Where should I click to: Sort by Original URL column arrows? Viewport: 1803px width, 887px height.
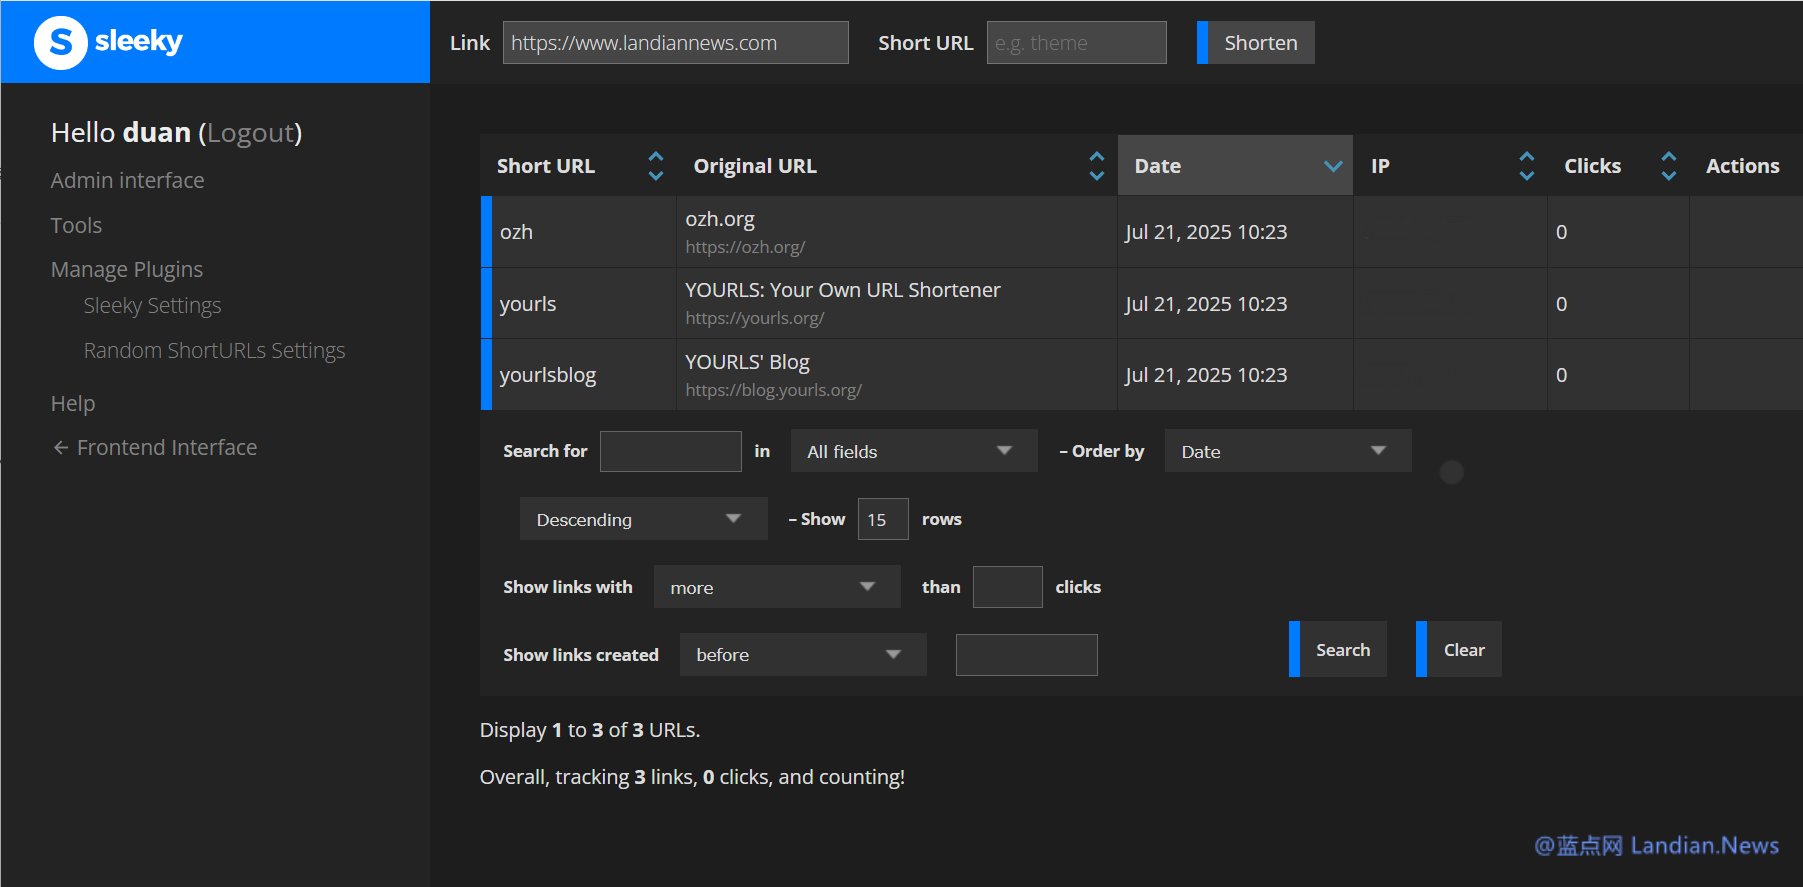pyautogui.click(x=1096, y=166)
